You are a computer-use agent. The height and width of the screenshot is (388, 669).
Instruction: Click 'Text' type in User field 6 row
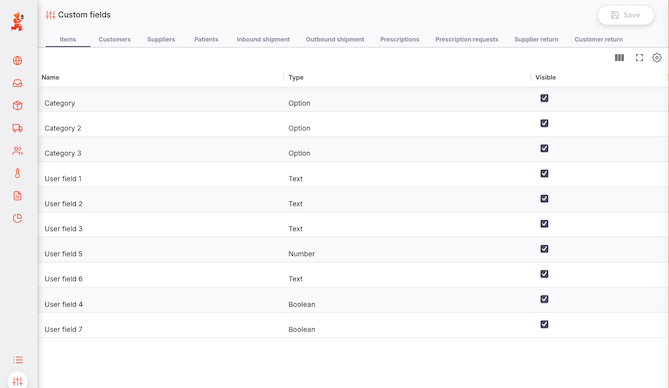click(295, 279)
